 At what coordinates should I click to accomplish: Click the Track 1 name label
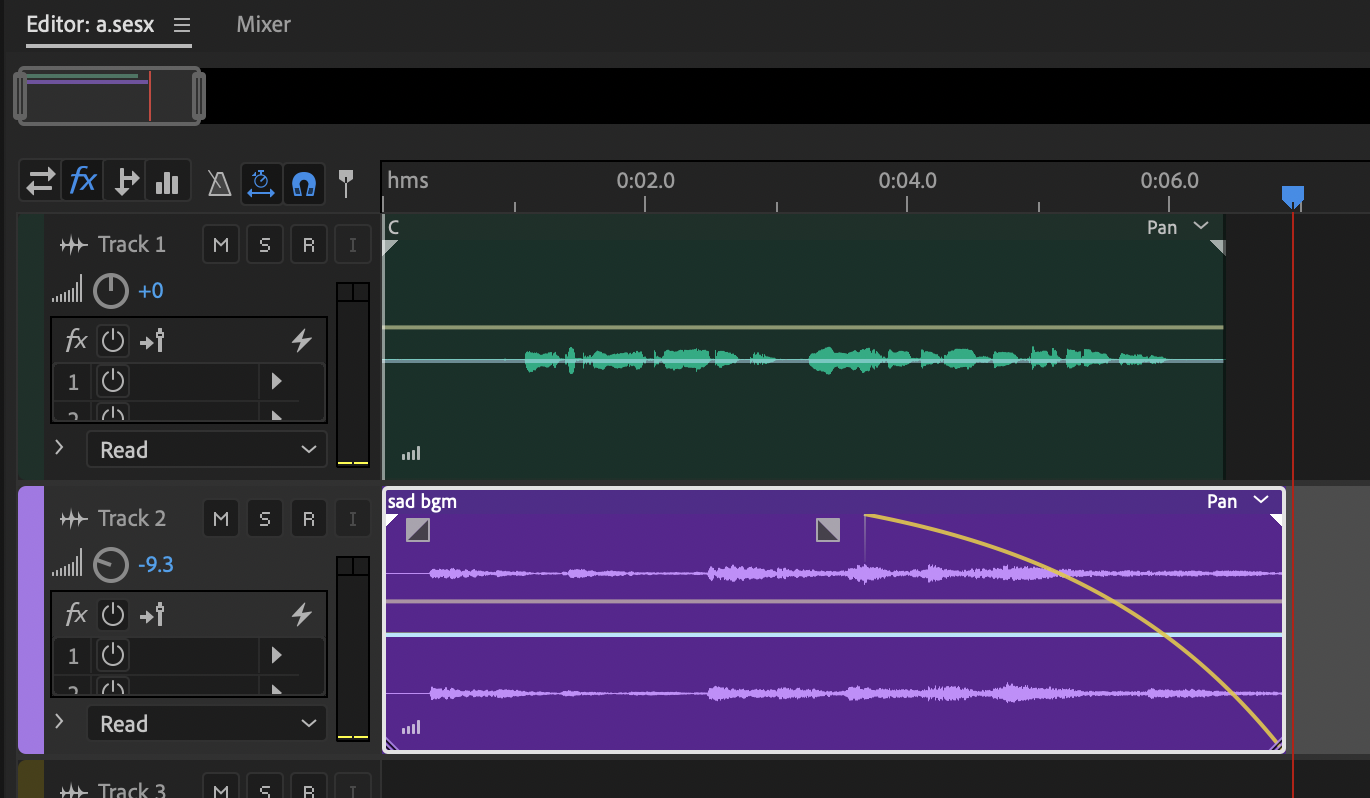132,245
